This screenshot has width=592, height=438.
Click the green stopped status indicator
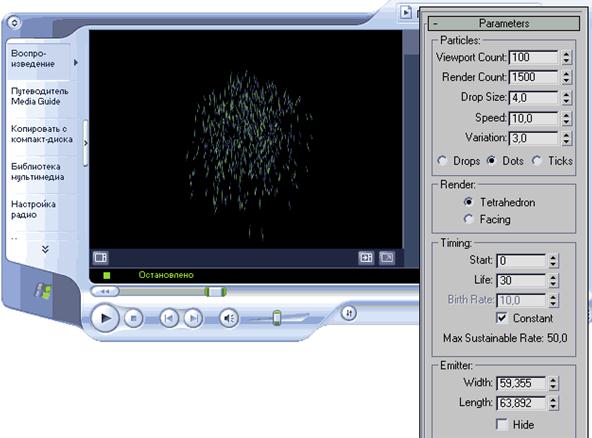pos(106,276)
